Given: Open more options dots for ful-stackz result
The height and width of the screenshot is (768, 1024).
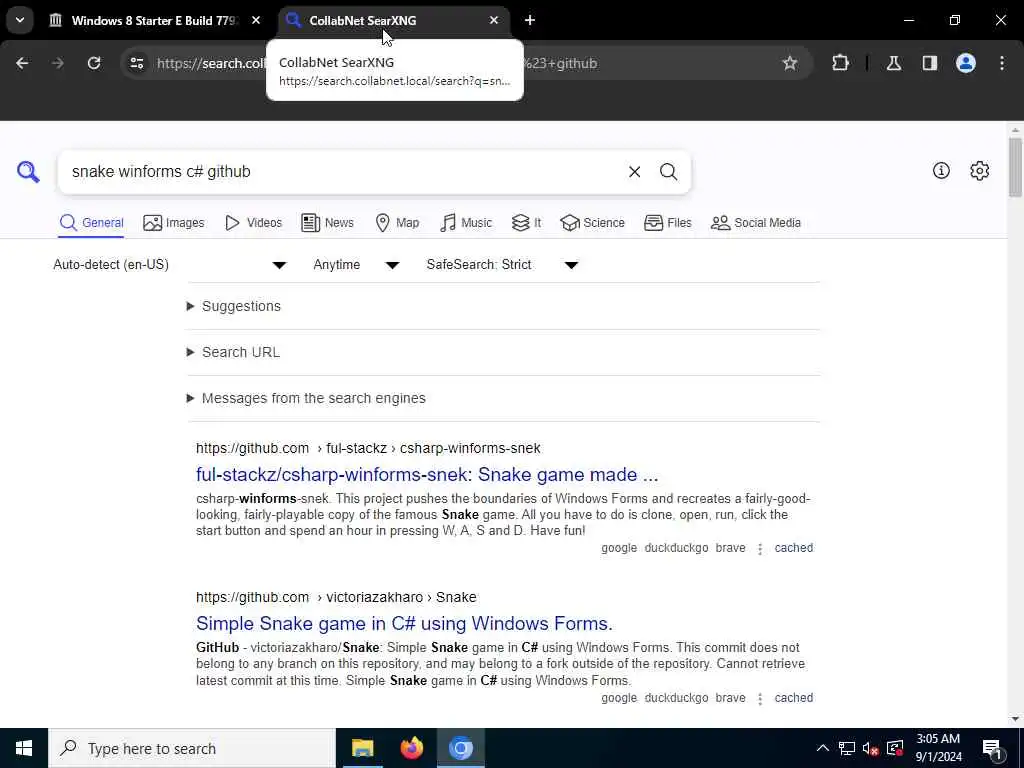Looking at the screenshot, I should [760, 549].
